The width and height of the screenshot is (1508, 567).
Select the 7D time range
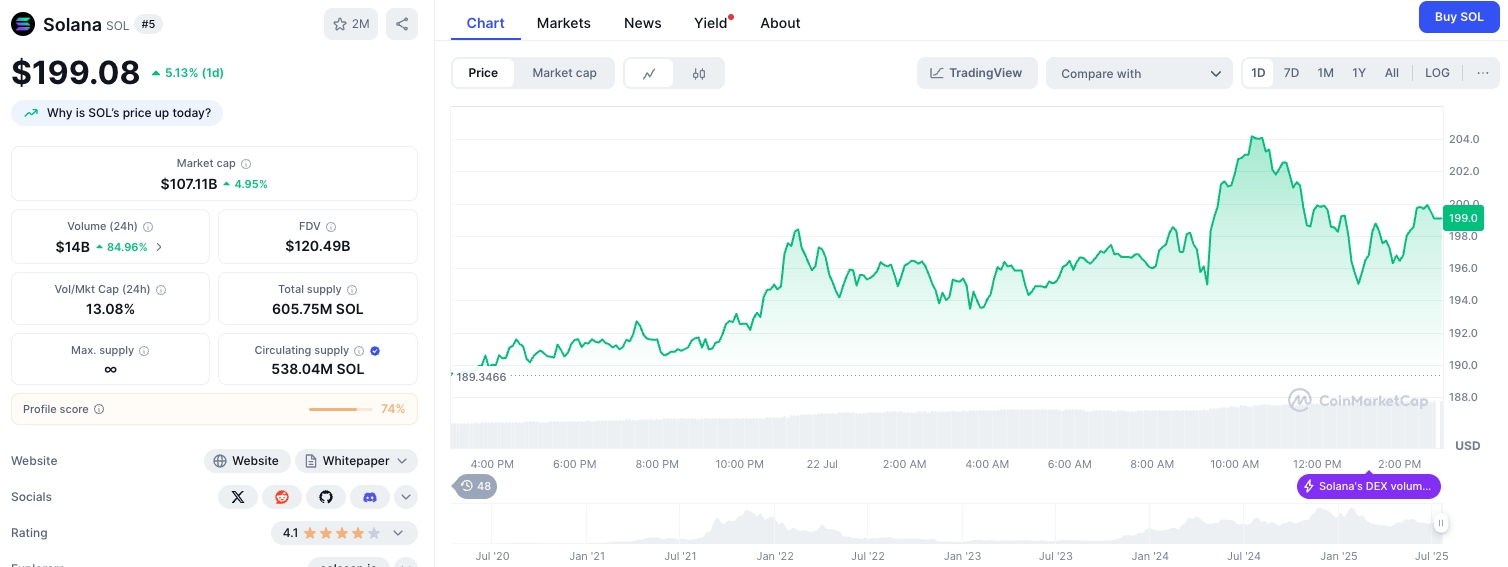[1291, 73]
